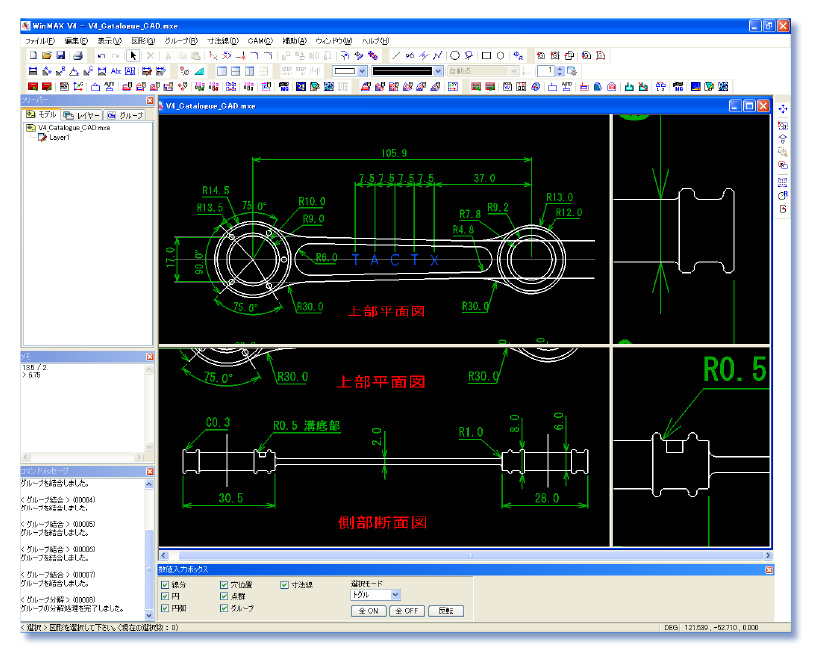Toggle the 点群 checkbox
Screen dimensions: 823x649
point(224,596)
